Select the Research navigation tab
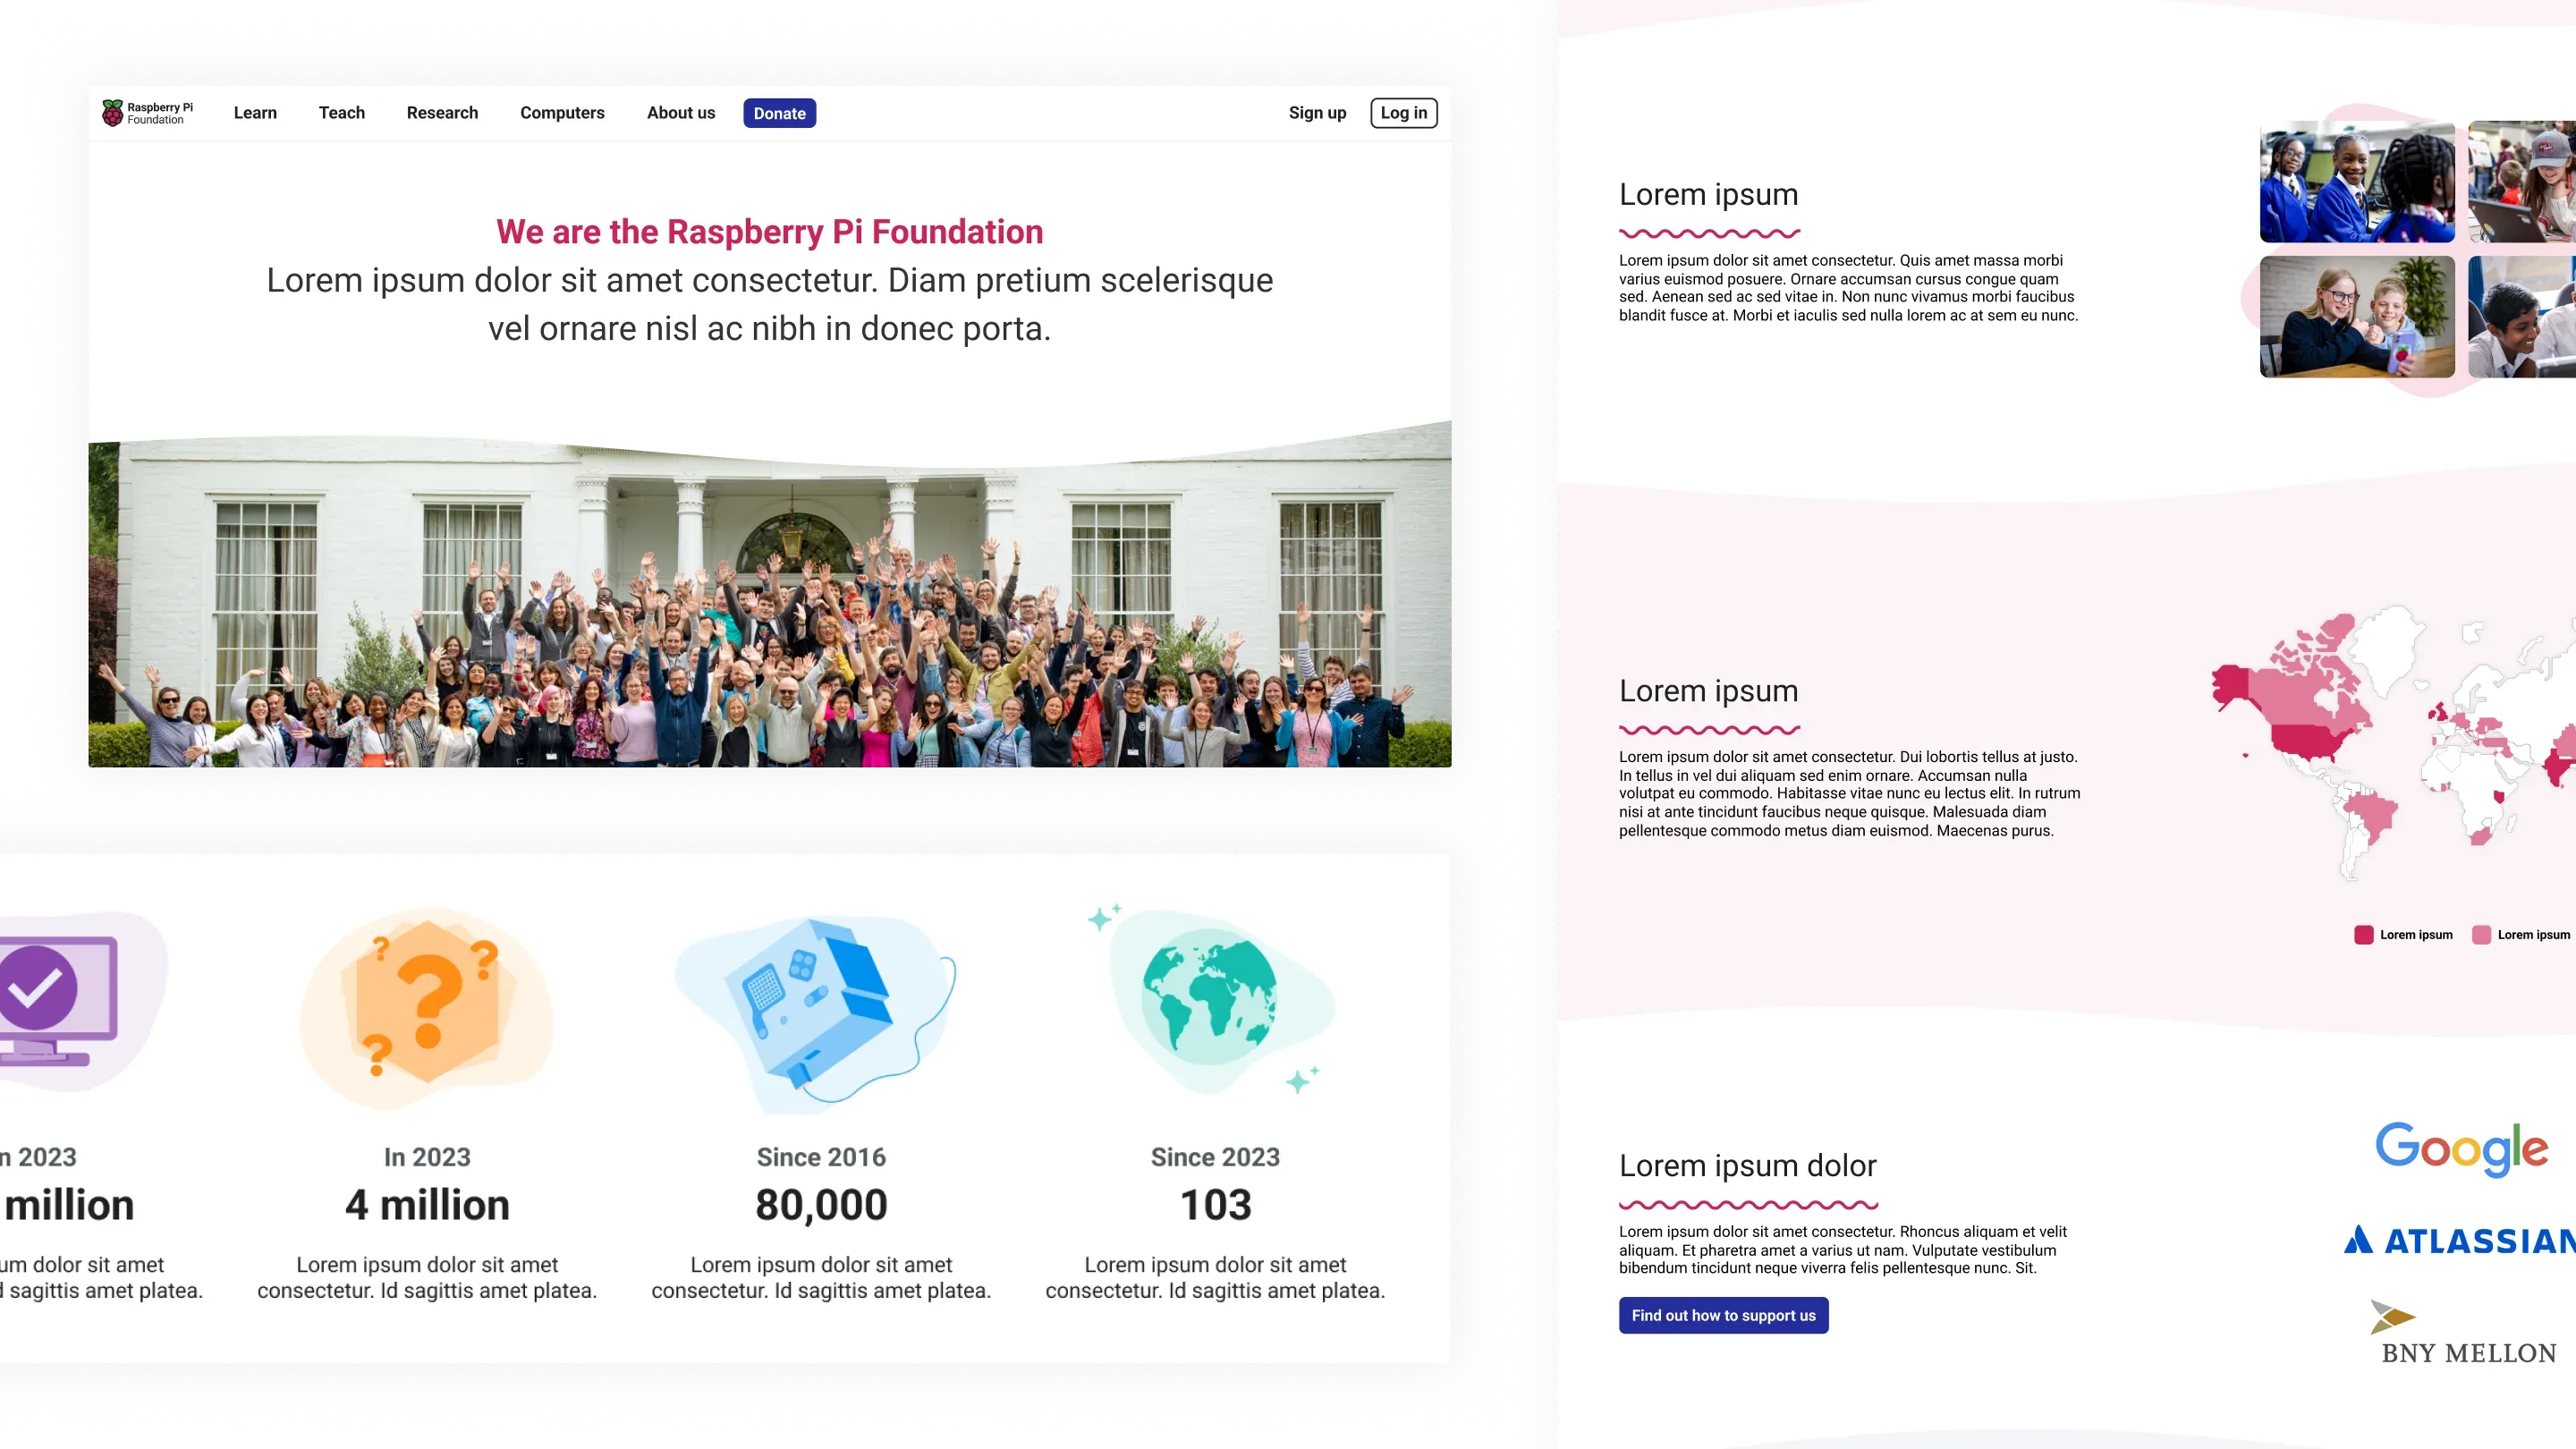The width and height of the screenshot is (2576, 1449). click(x=443, y=114)
